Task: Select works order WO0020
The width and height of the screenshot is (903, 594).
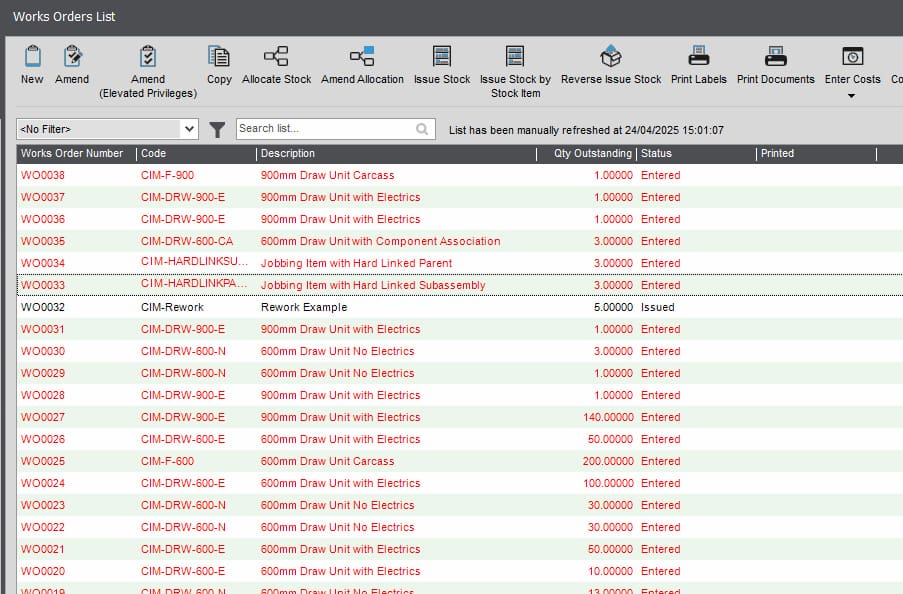Action: coord(43,571)
